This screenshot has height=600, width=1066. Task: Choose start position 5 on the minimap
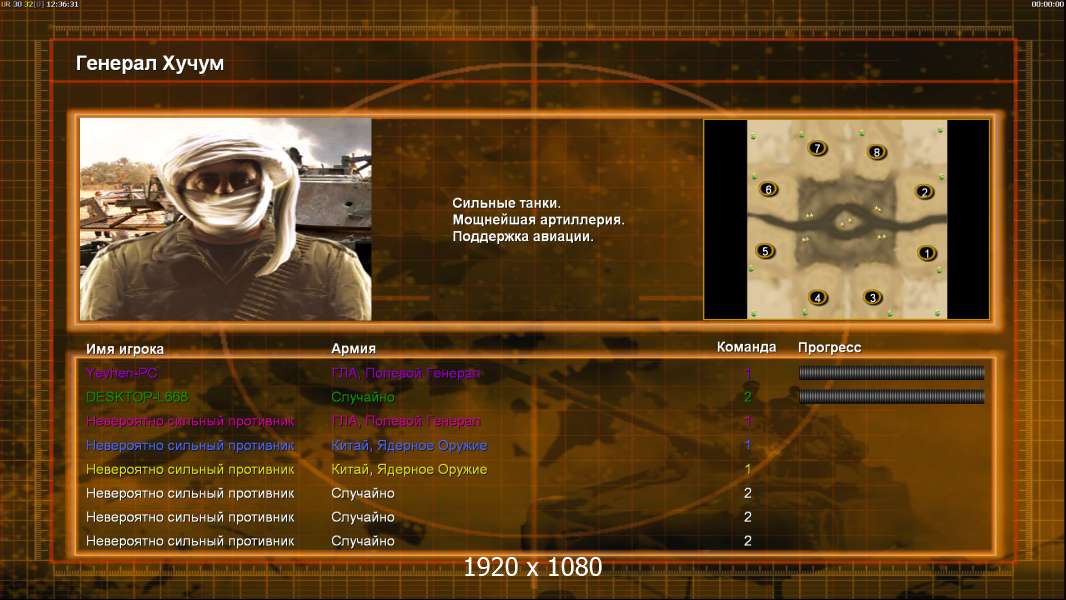click(766, 251)
